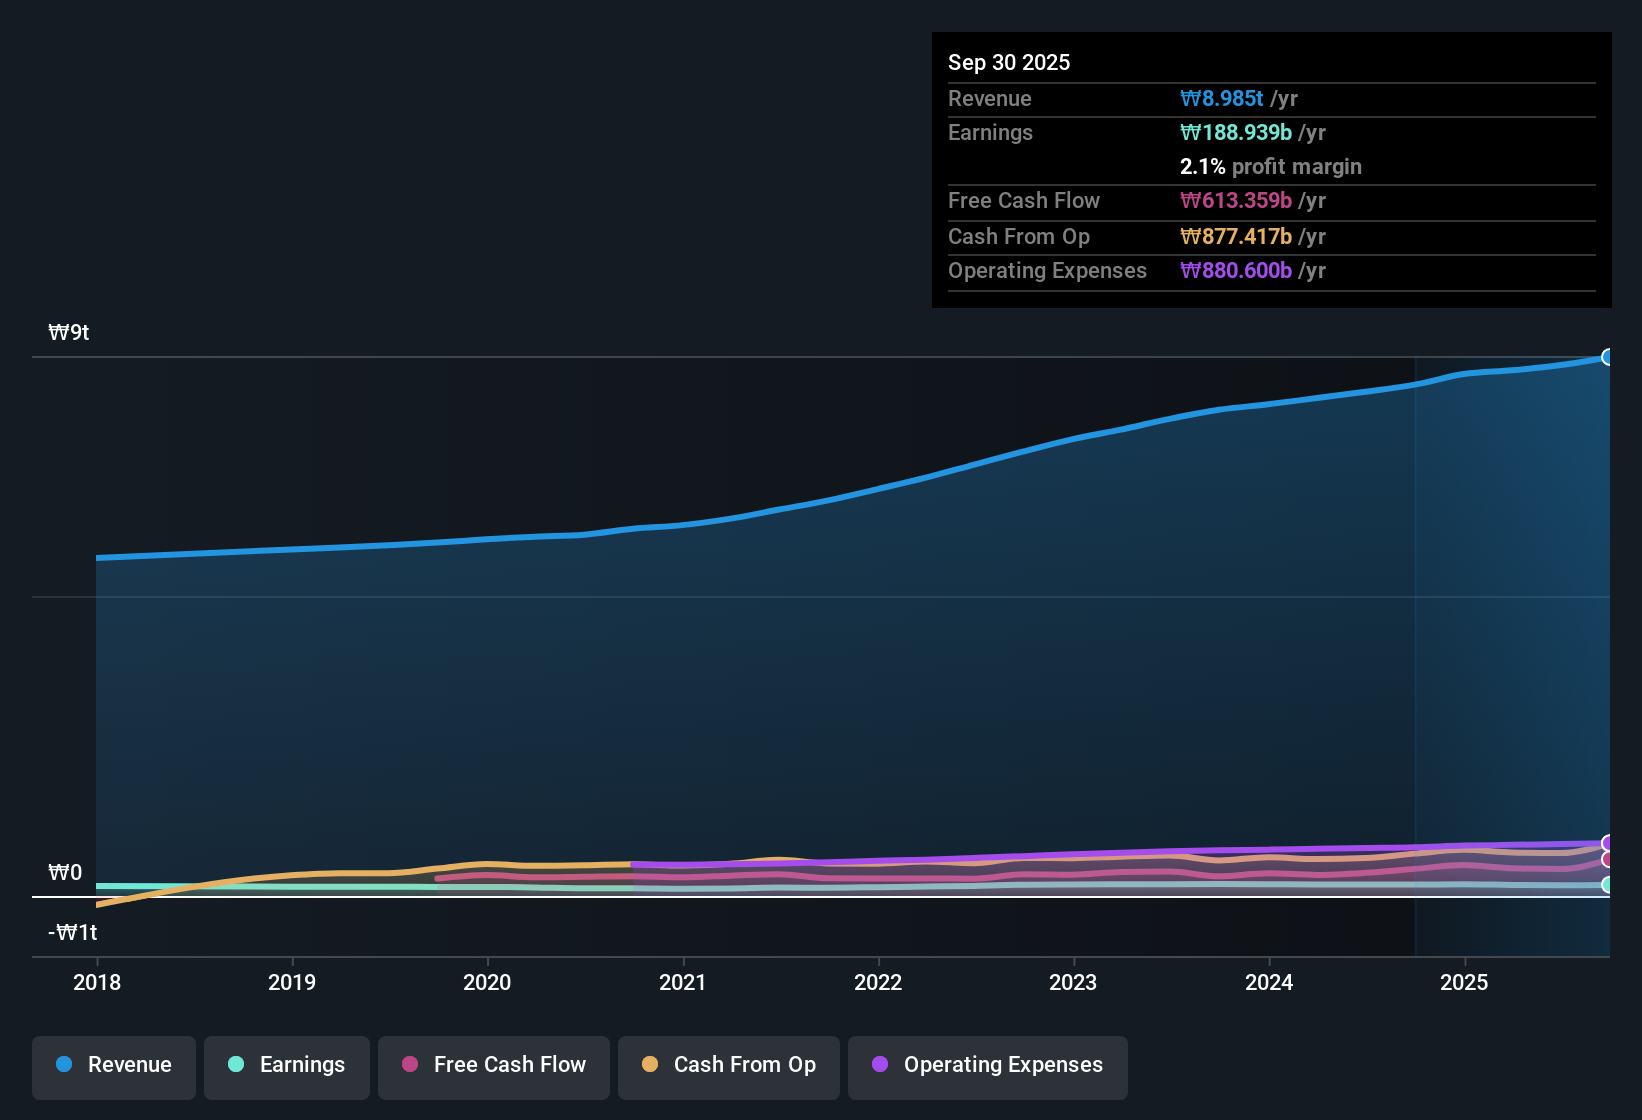Screen dimensions: 1642x1120
Task: Toggle the Earnings series visibility
Action: 286,1067
